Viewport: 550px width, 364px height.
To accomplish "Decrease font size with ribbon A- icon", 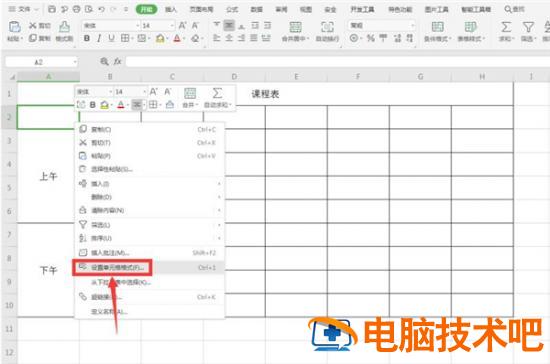I will 195,26.
